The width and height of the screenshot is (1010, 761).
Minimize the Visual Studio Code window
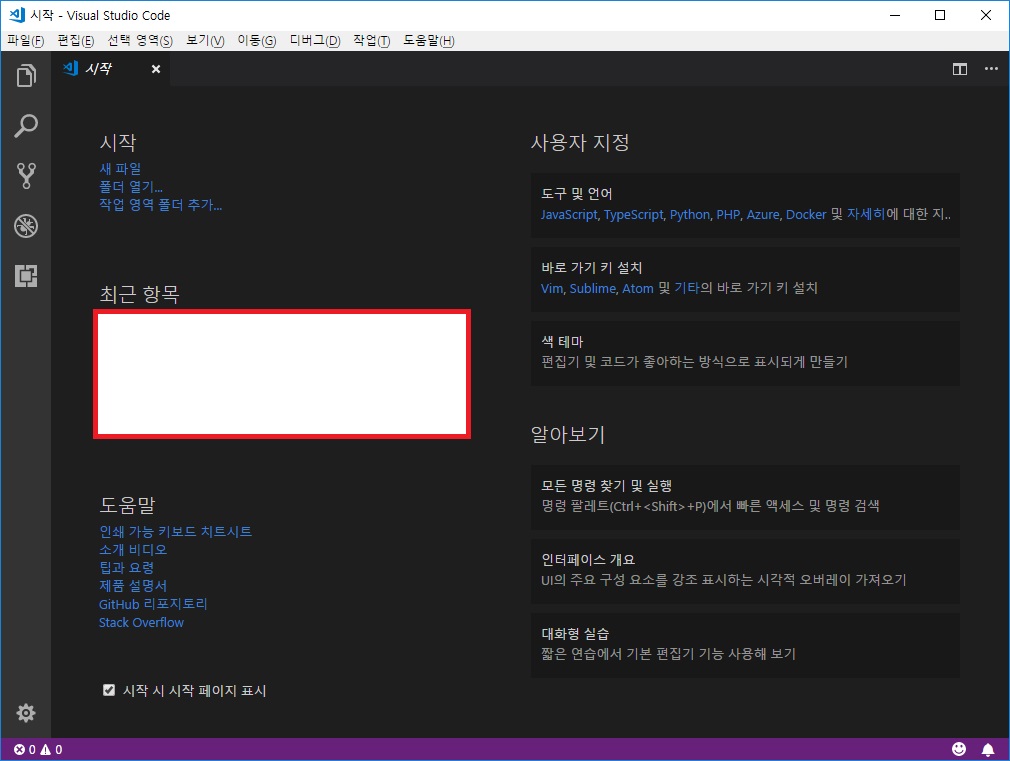[895, 15]
